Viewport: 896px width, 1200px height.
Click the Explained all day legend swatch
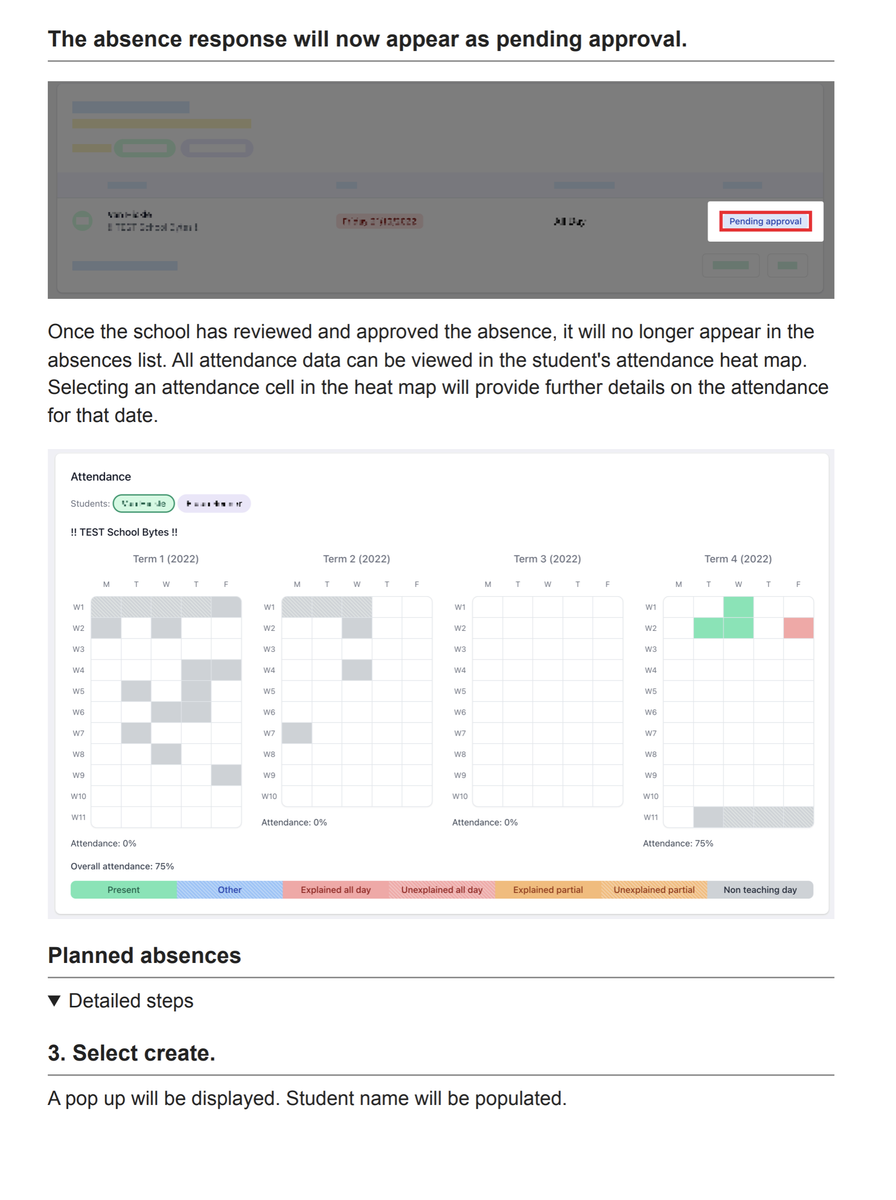[336, 890]
